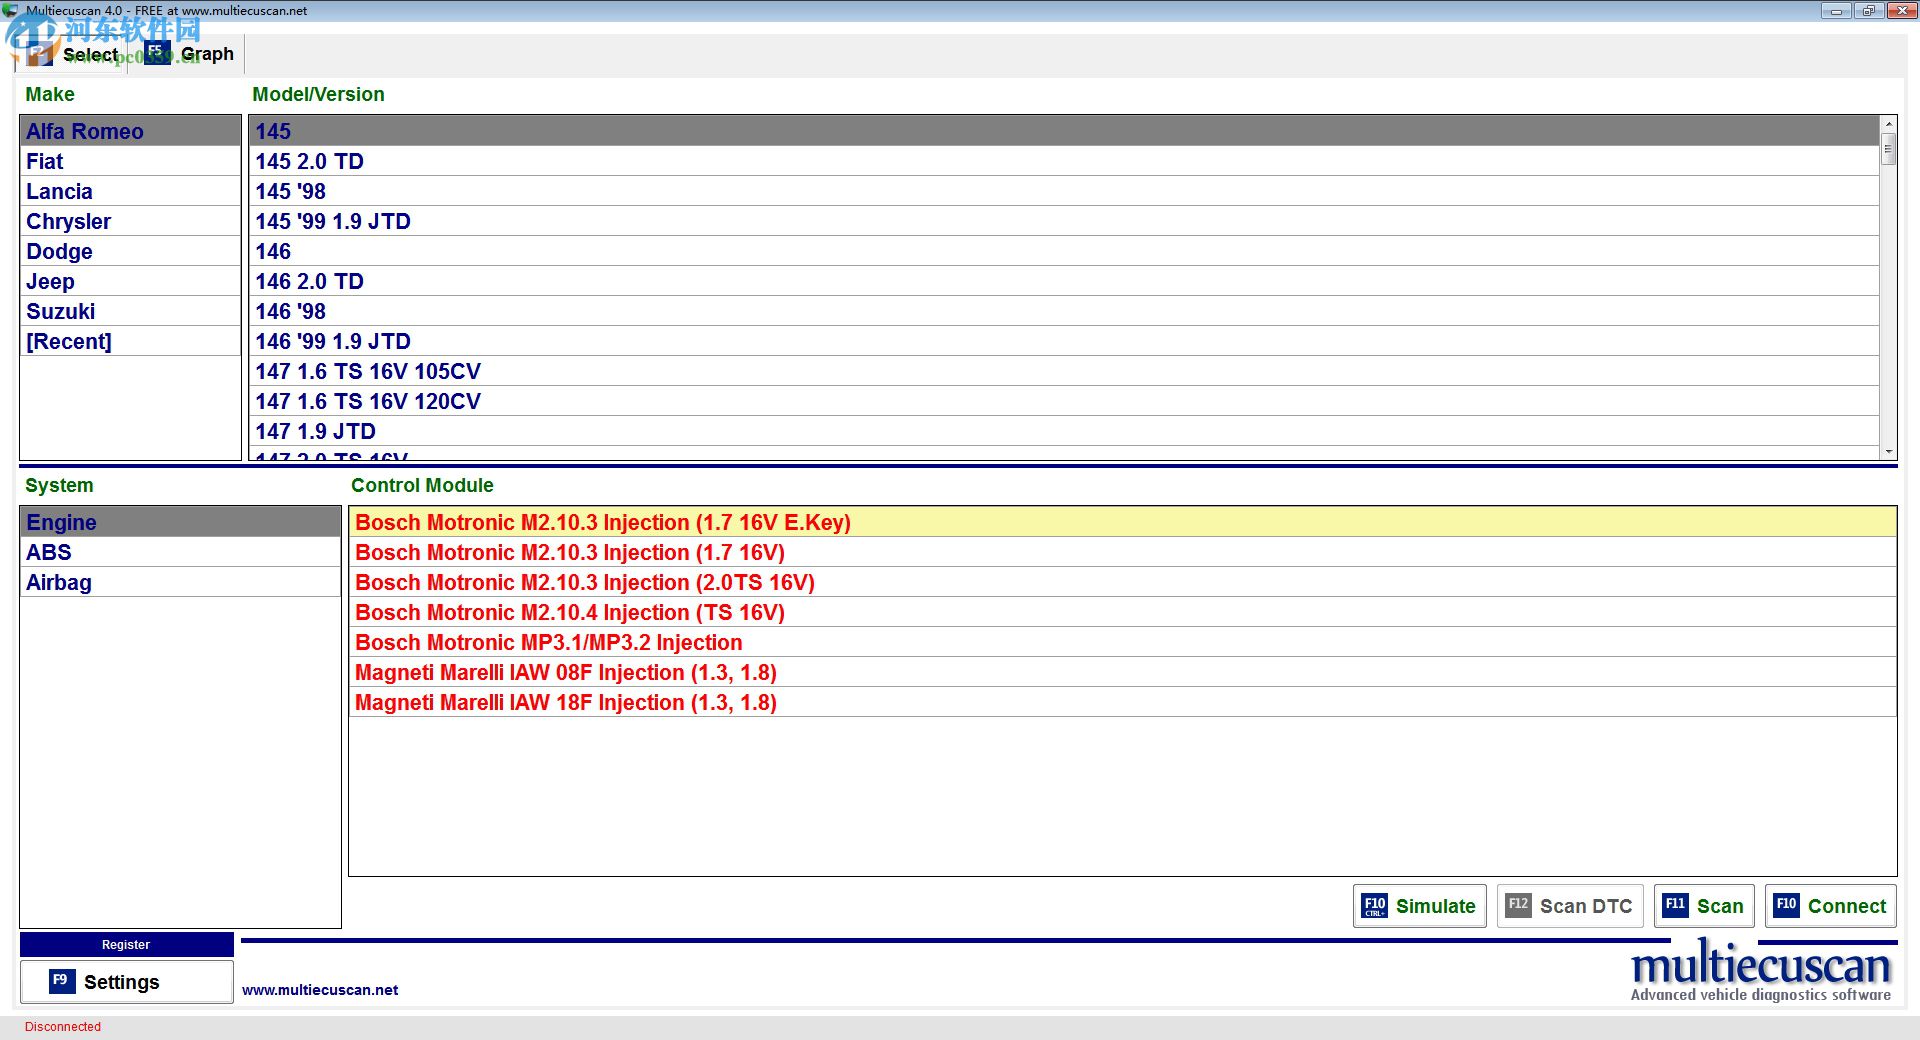Select model 146

(x=1064, y=251)
